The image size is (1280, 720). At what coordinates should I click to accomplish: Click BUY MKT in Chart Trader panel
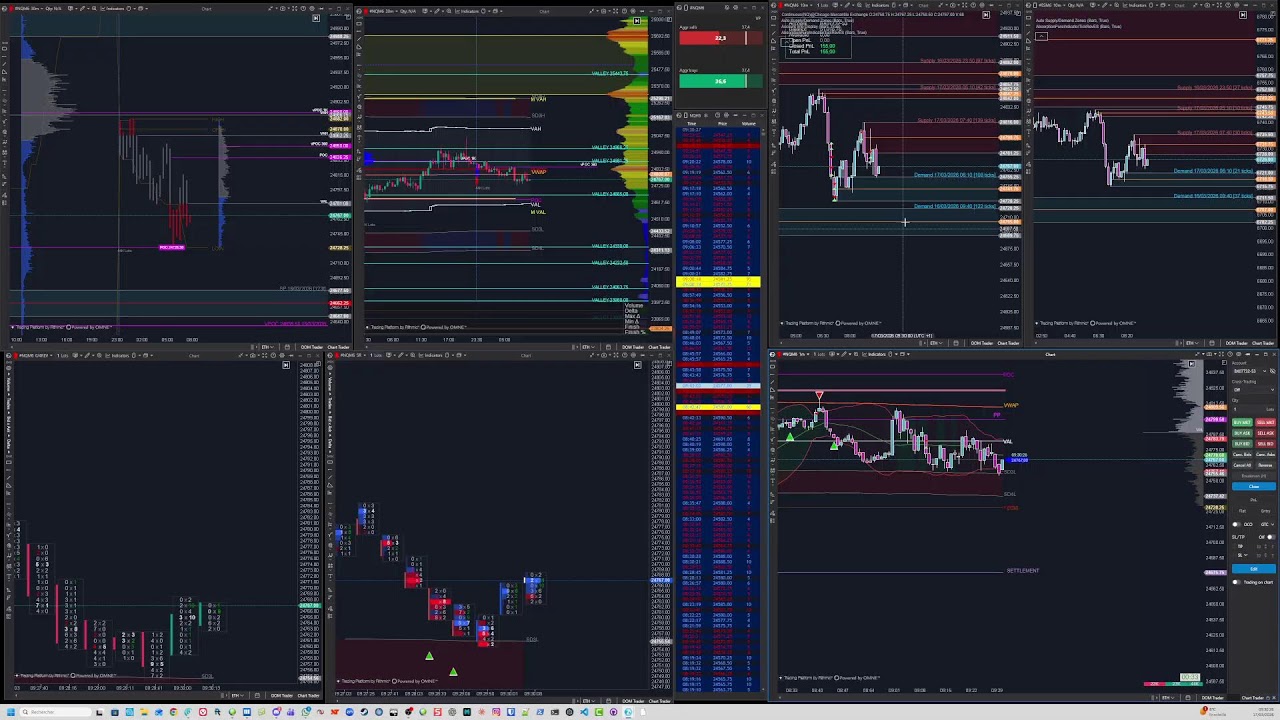(x=1242, y=422)
